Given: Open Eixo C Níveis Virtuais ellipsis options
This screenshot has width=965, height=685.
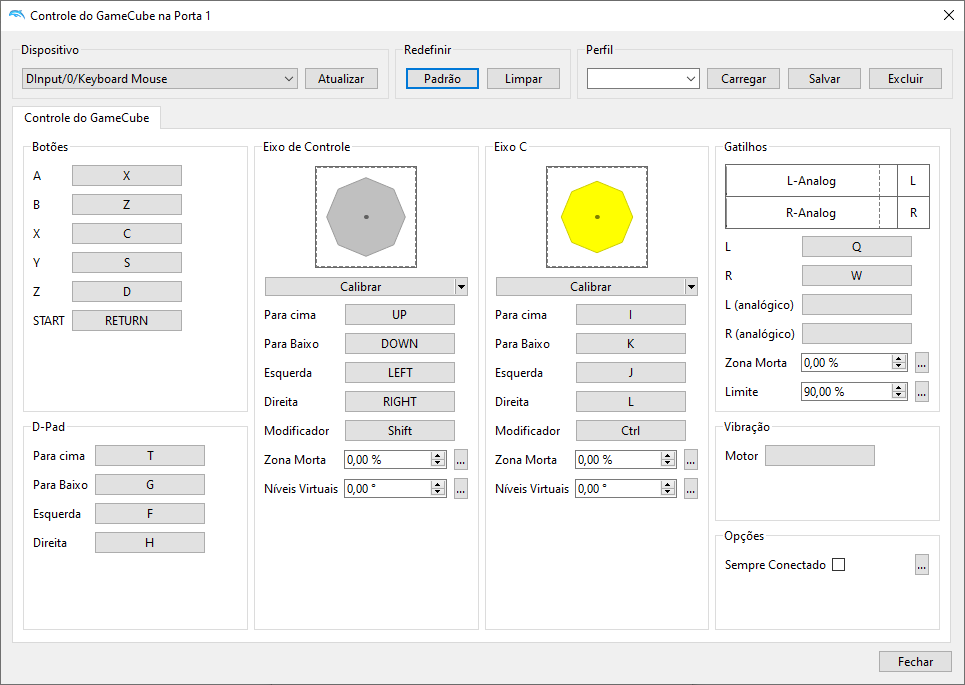Looking at the screenshot, I should pos(691,488).
